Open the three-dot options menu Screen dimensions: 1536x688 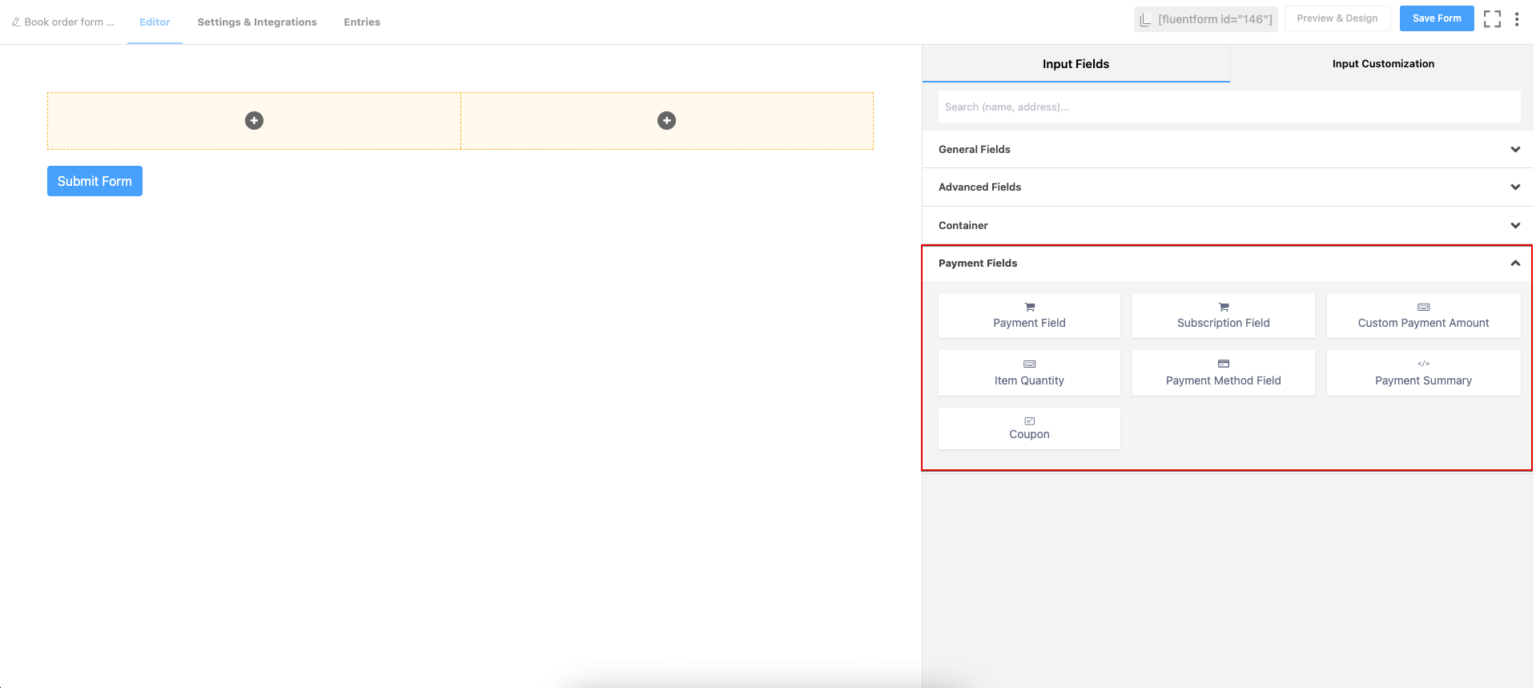click(x=1517, y=18)
